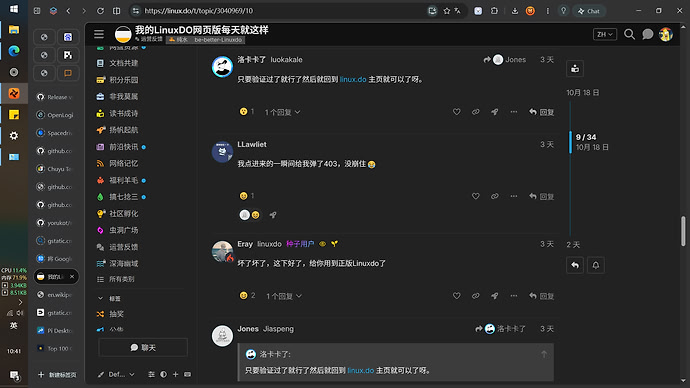Switch to the Pi Deskto tab
This screenshot has width=690, height=388.
56,330
